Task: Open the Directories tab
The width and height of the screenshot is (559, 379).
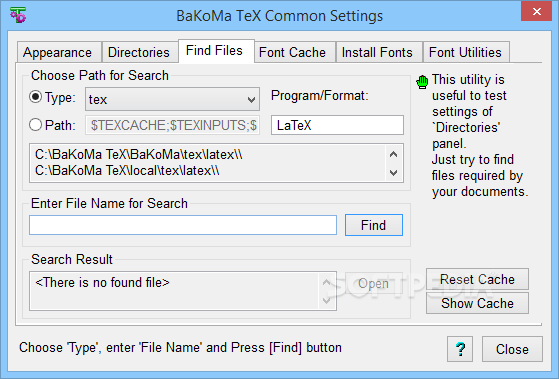Action: (140, 52)
